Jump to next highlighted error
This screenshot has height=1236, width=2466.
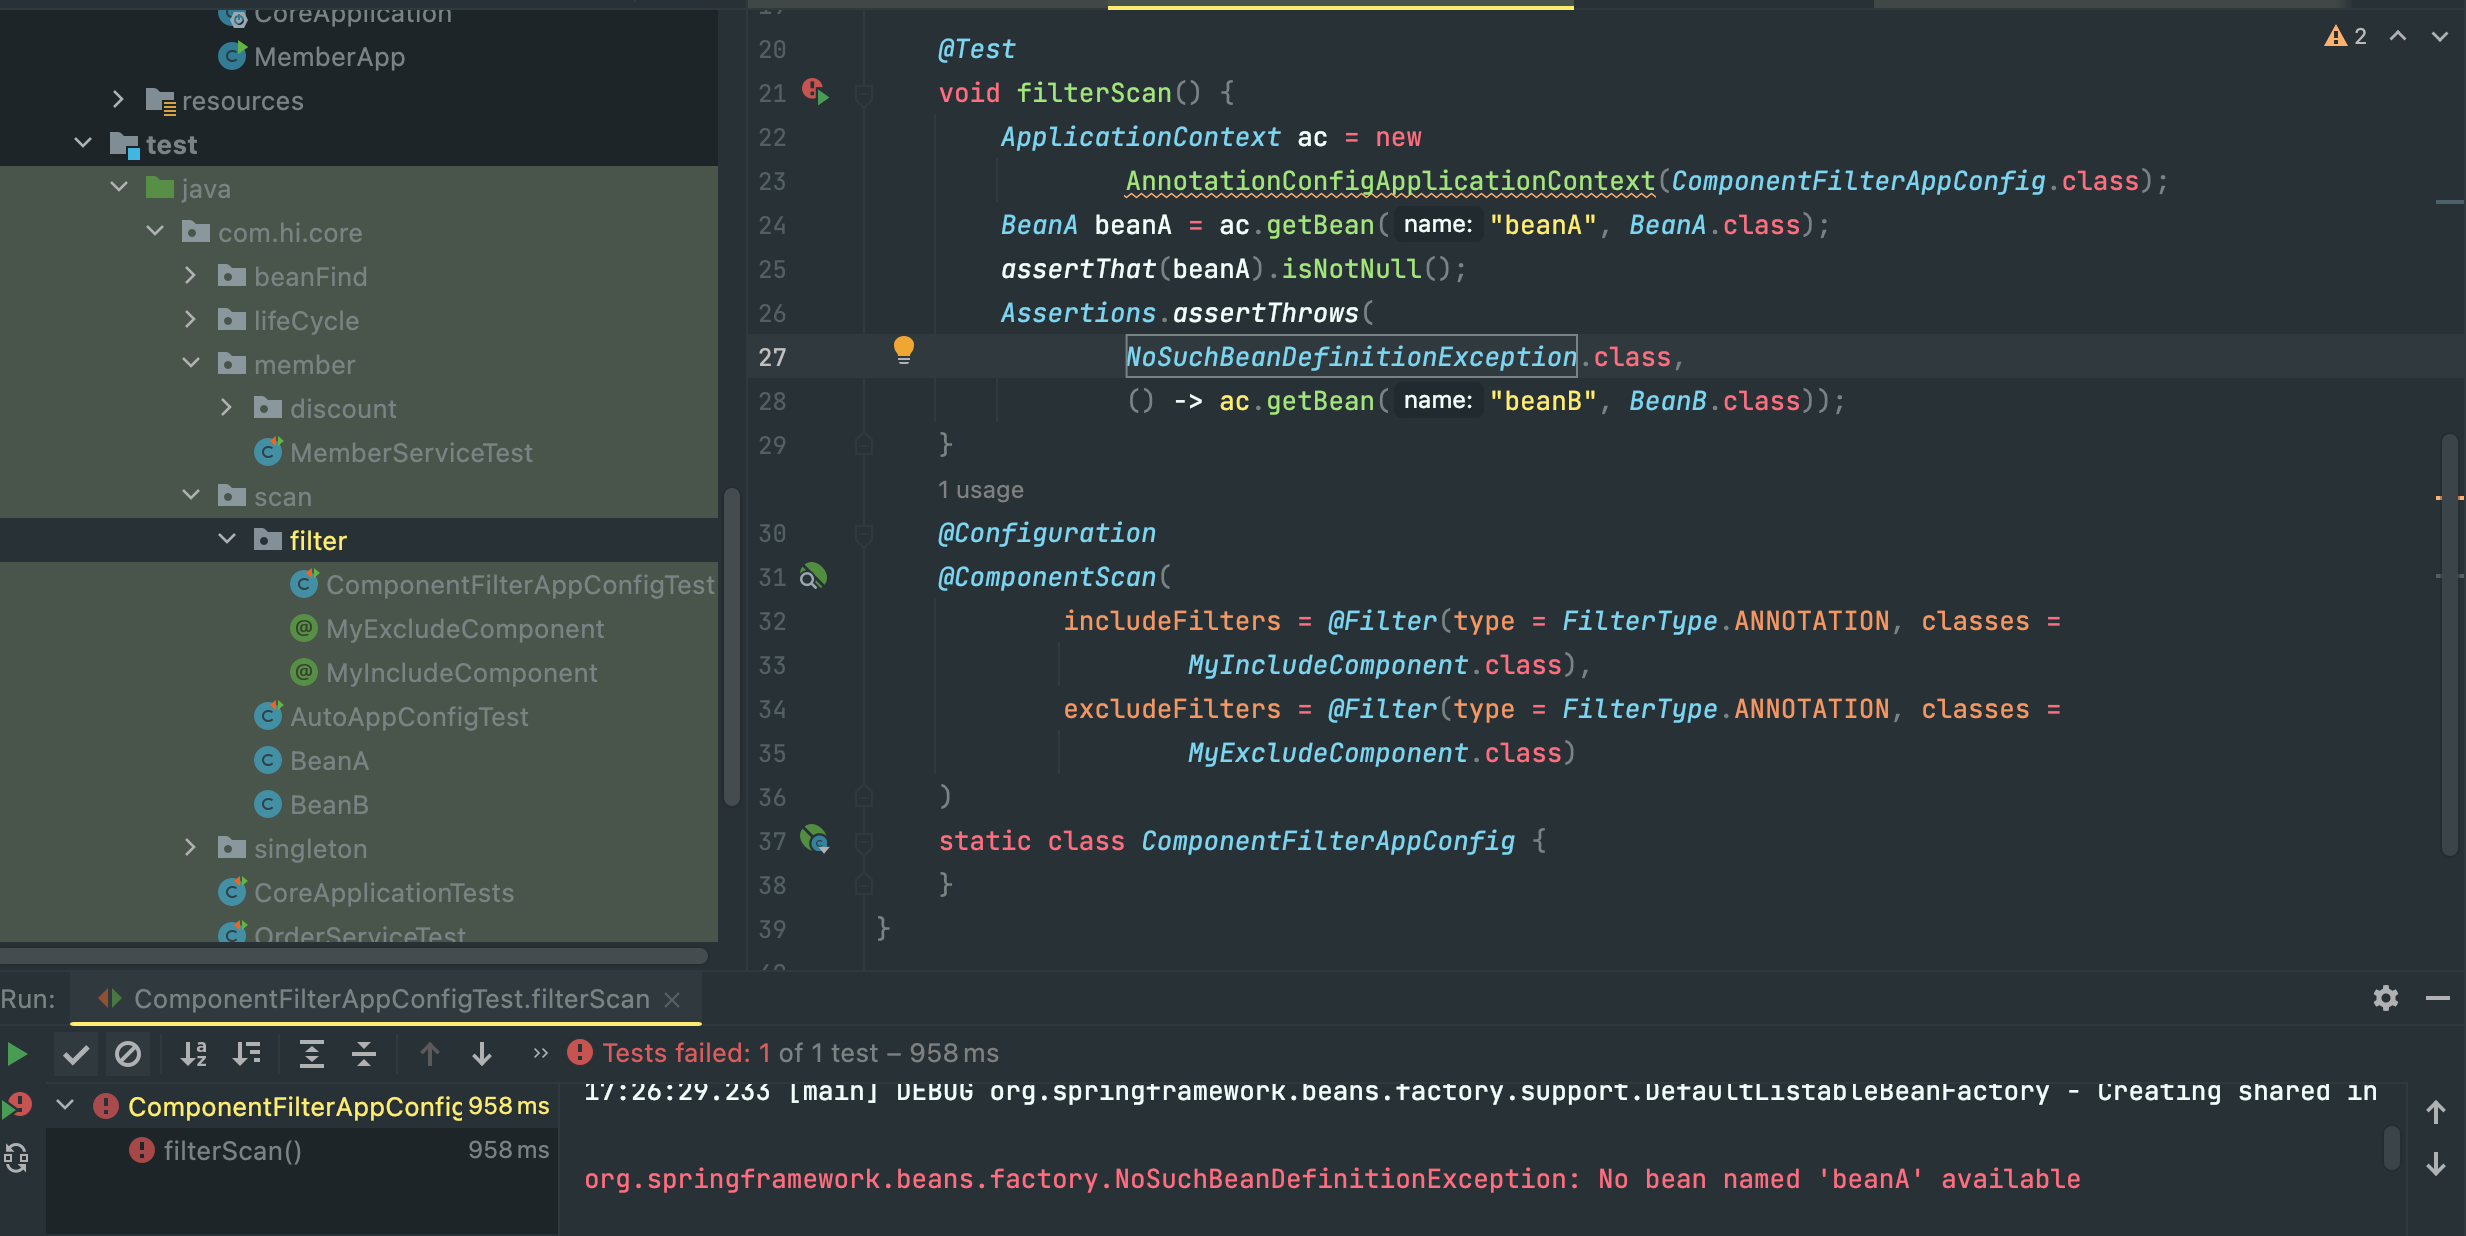tap(2440, 36)
